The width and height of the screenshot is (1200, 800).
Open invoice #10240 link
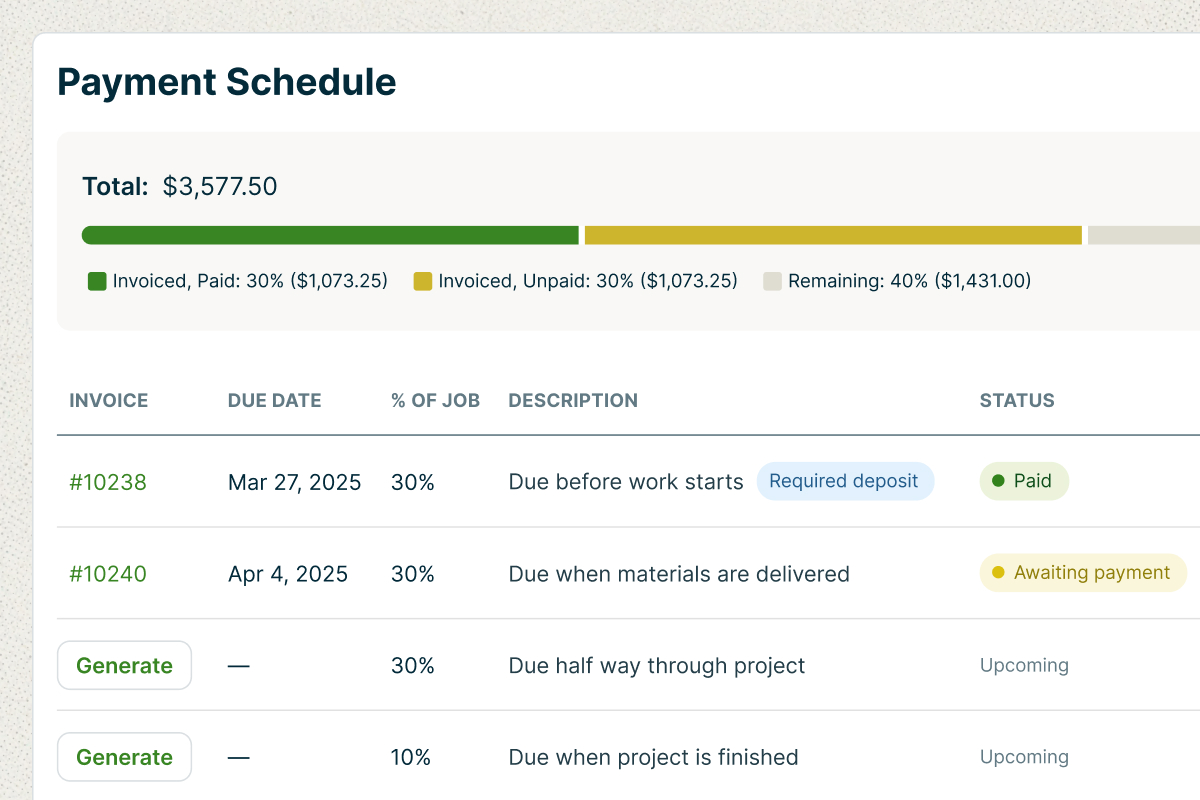108,574
